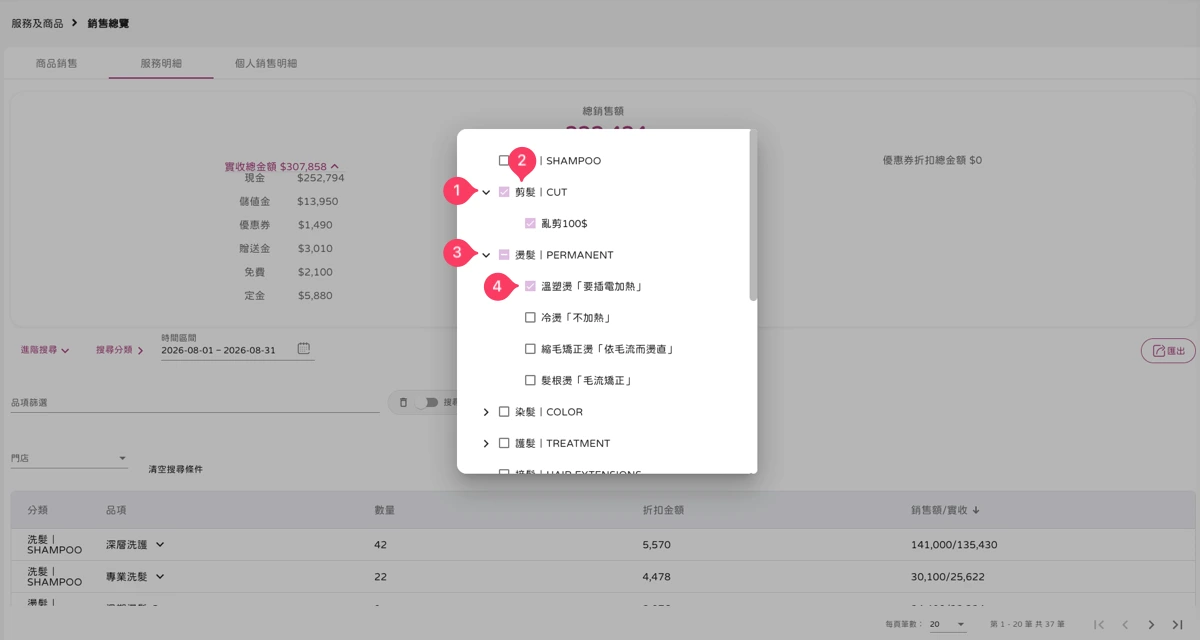Open the 門店 store dropdown
The image size is (1200, 640).
pos(69,458)
